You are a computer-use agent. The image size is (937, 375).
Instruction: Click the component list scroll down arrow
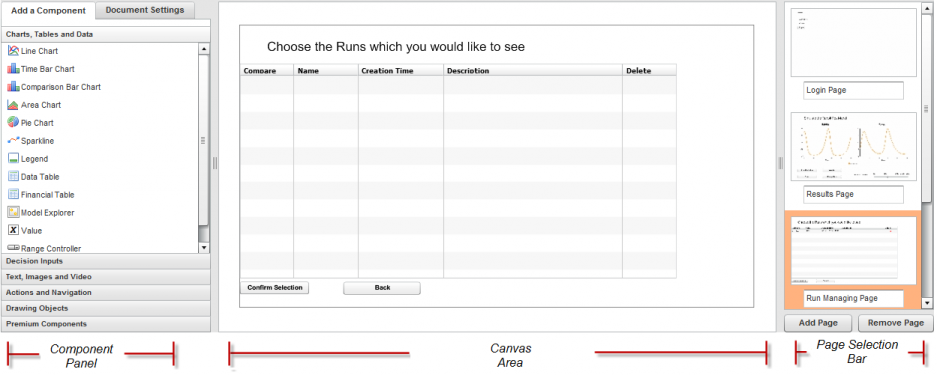(204, 247)
